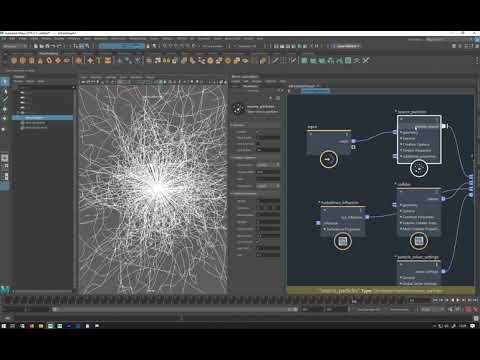Click the input node's circular icon
Screen dimensions: 480x360
point(329,159)
